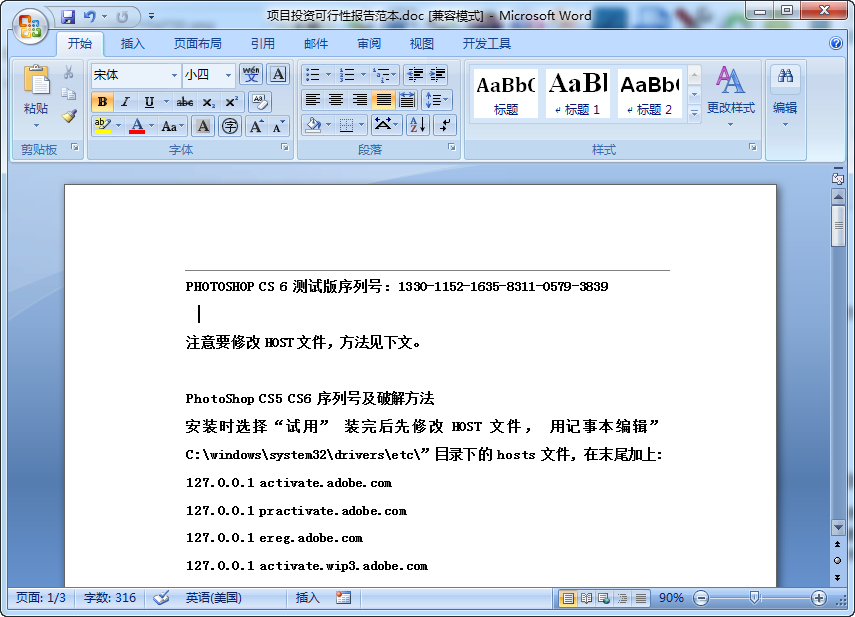Click the vertical scrollbar down arrow

838,527
